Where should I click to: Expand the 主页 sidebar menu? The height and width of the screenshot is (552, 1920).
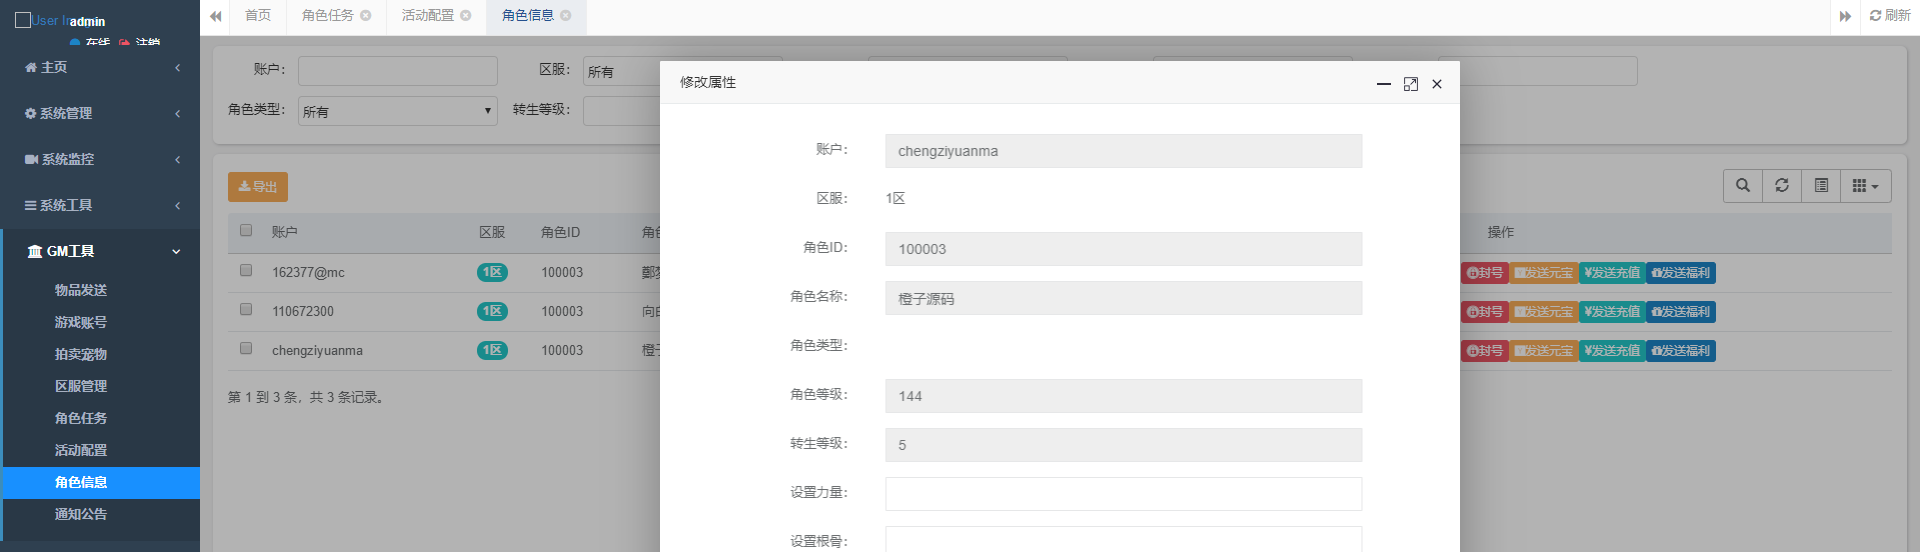(x=100, y=67)
